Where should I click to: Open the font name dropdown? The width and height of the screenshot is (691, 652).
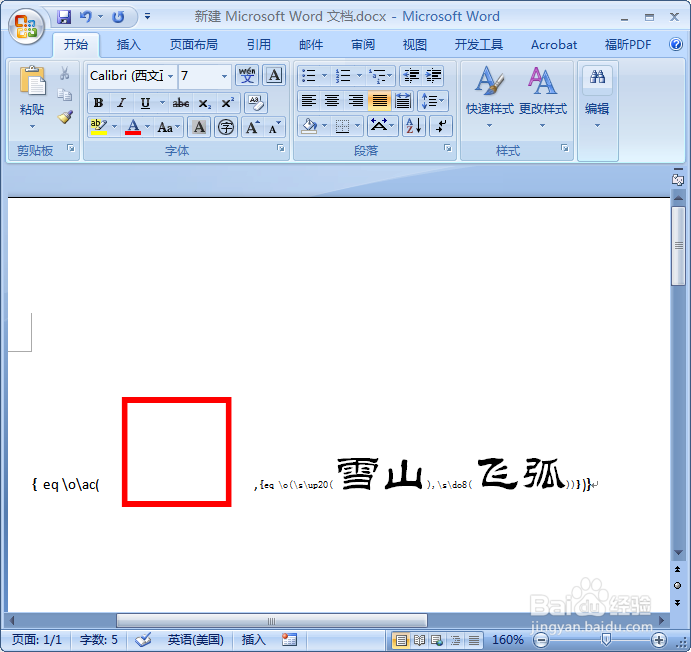(170, 76)
